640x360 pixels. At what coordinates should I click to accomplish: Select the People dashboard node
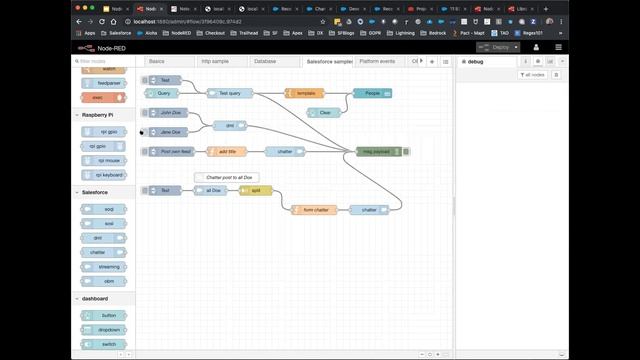372,93
